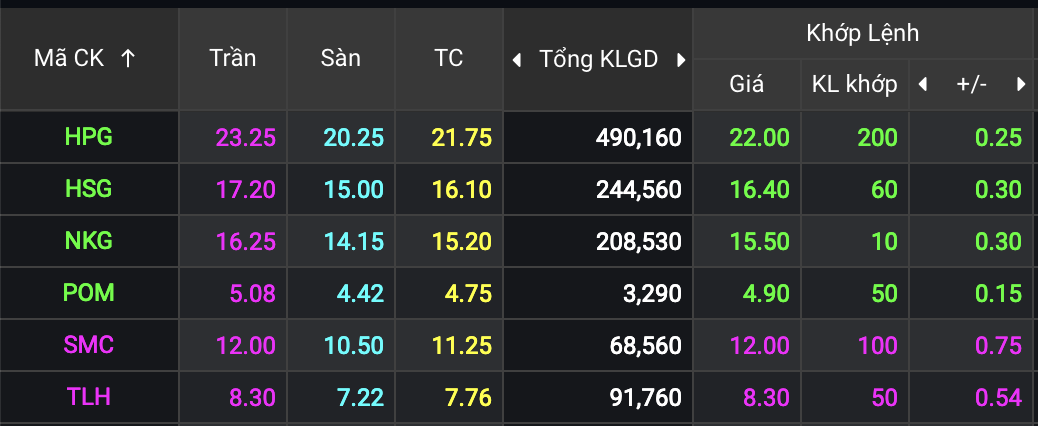Click the Trần column header

[x=233, y=59]
